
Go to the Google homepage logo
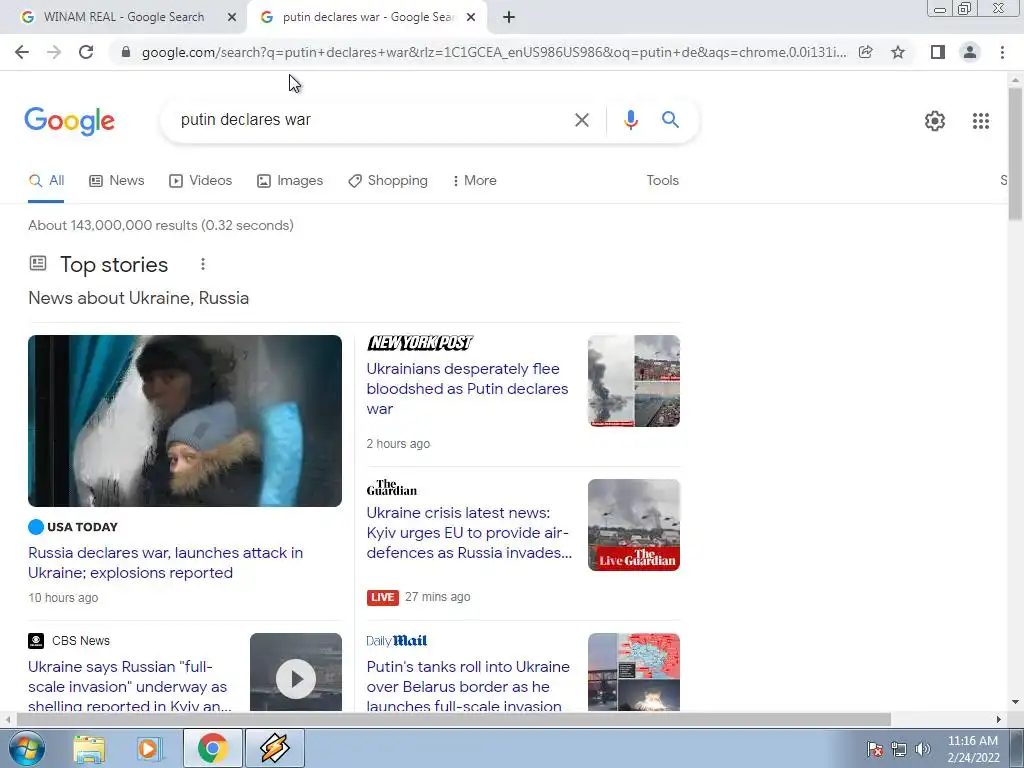69,121
